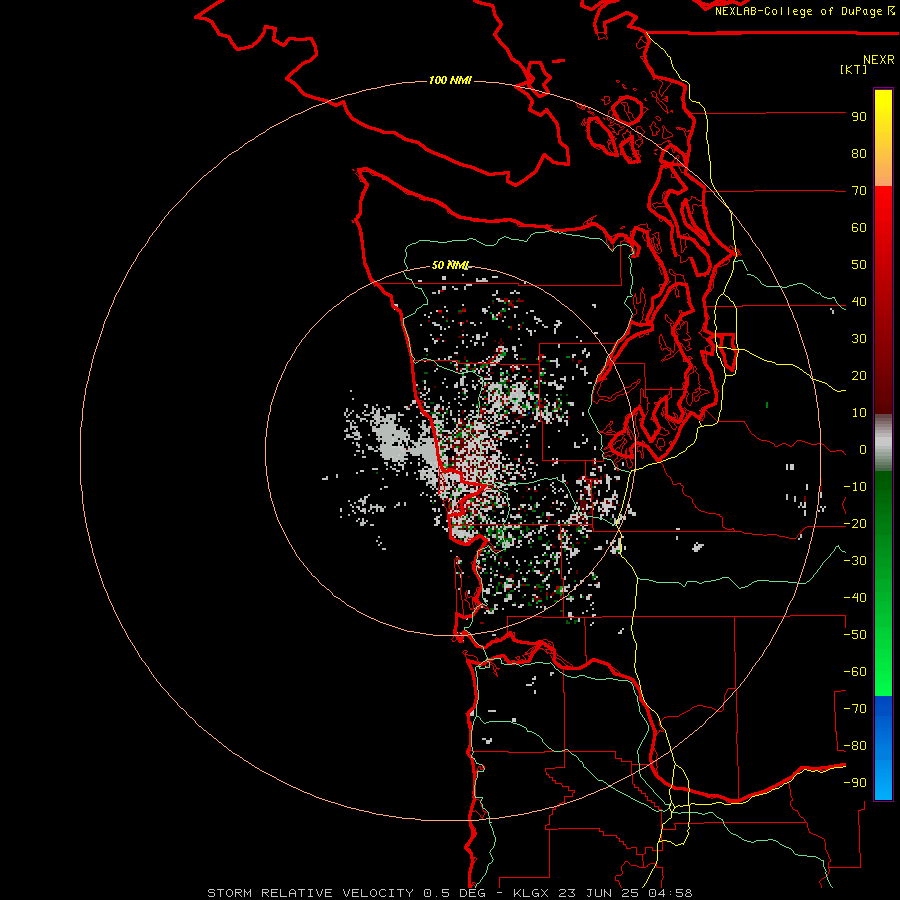The height and width of the screenshot is (900, 900).
Task: Select the -40 value on velocity scale
Action: point(855,598)
